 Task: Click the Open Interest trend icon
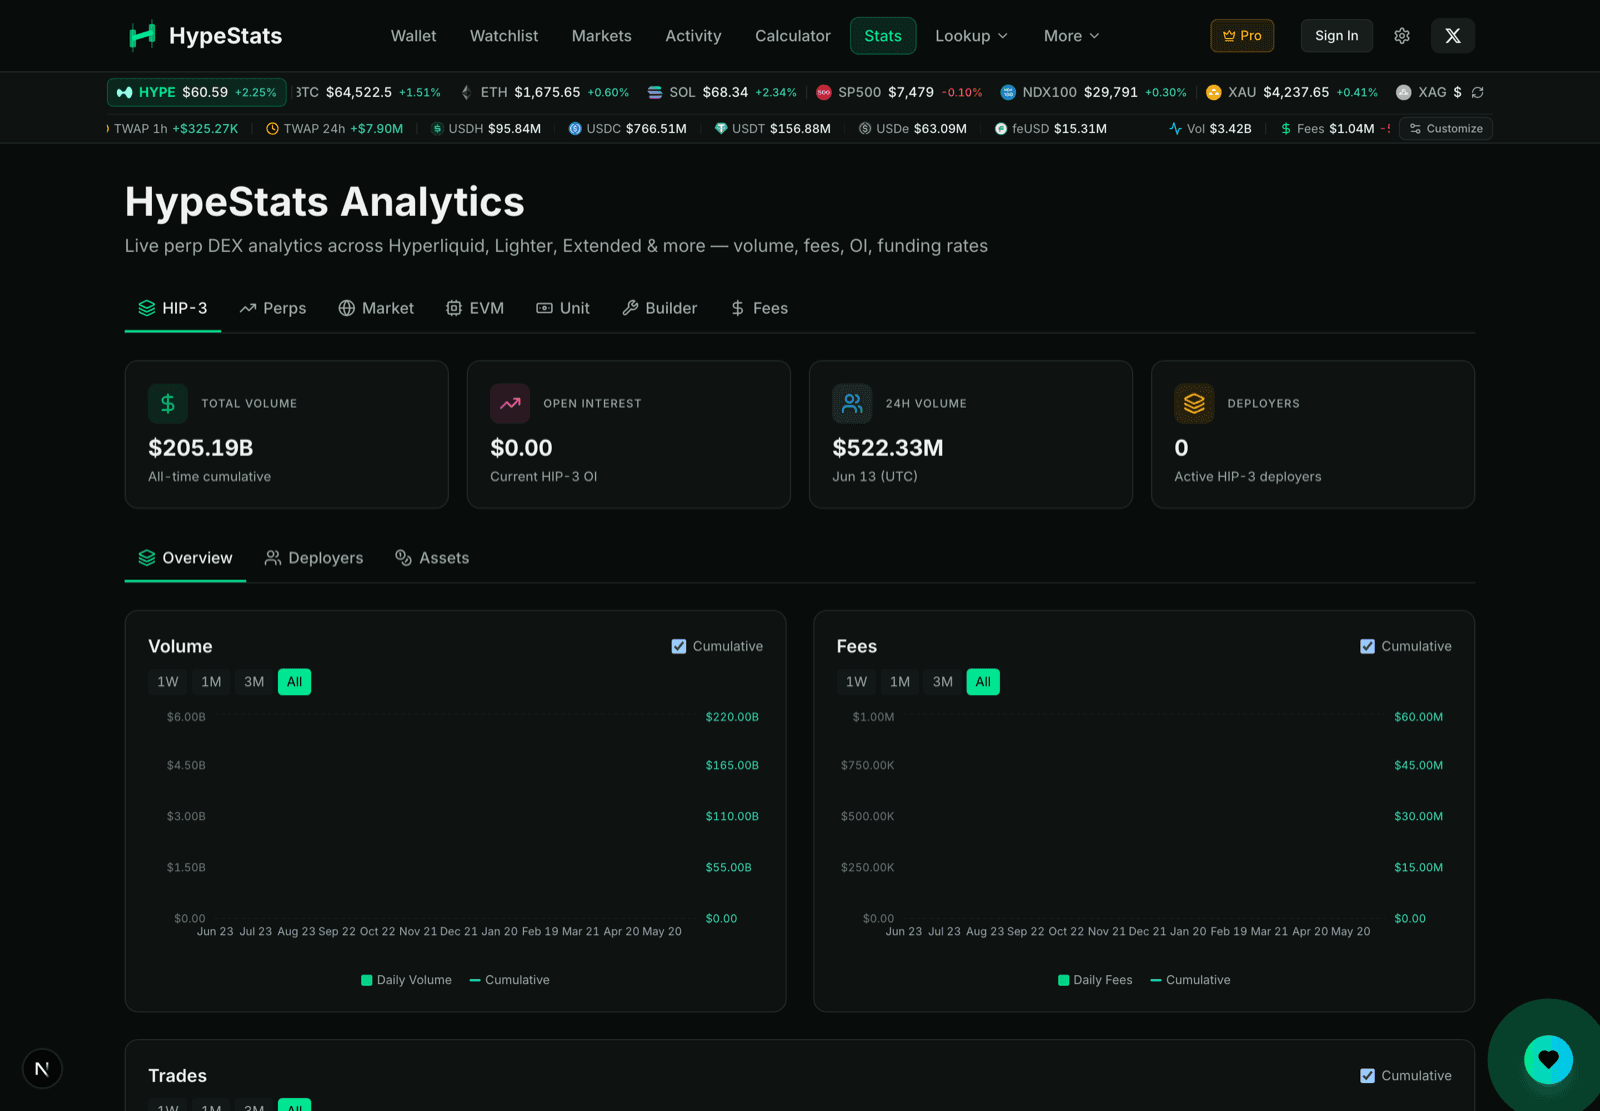click(x=510, y=404)
